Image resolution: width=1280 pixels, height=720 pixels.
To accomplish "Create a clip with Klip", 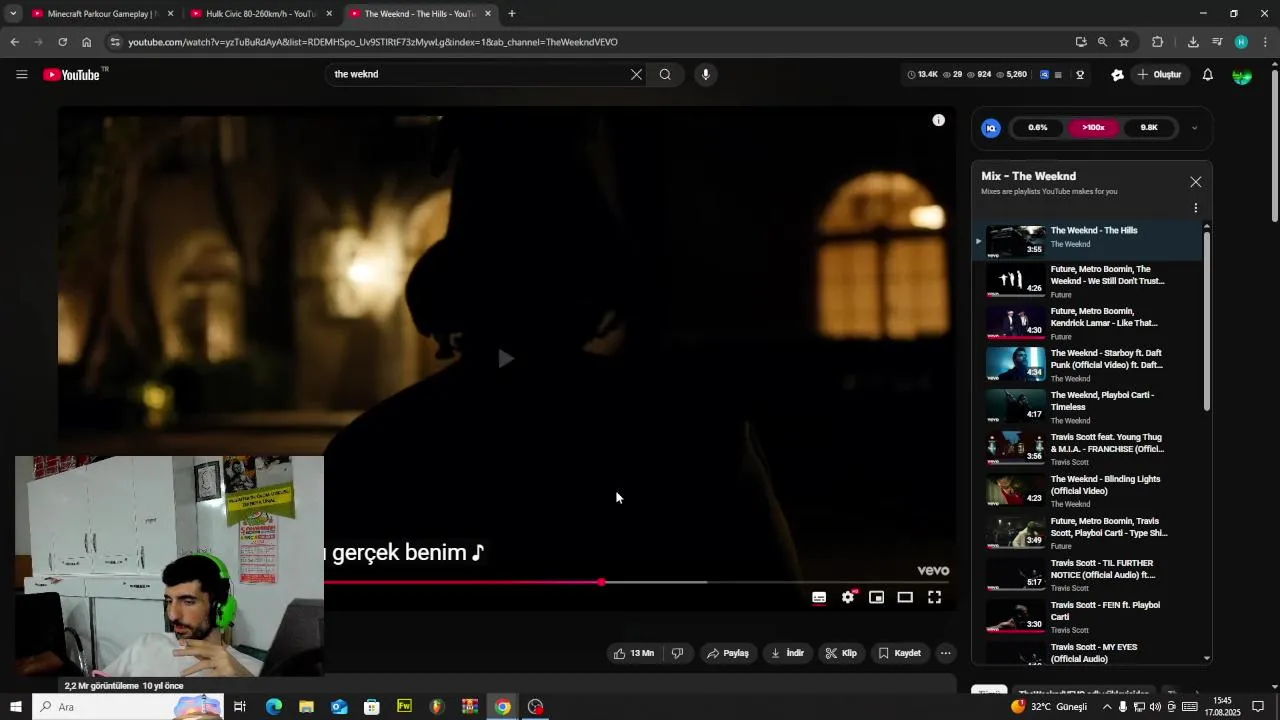I will pyautogui.click(x=841, y=653).
